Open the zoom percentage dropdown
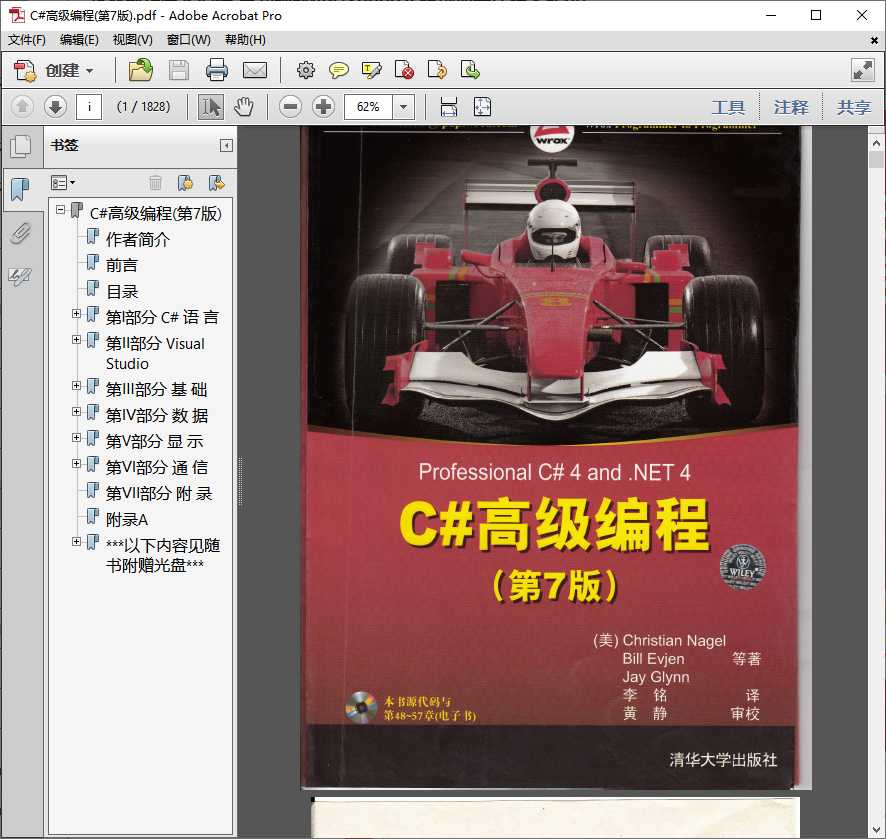Viewport: 886px width, 839px height. coord(402,107)
